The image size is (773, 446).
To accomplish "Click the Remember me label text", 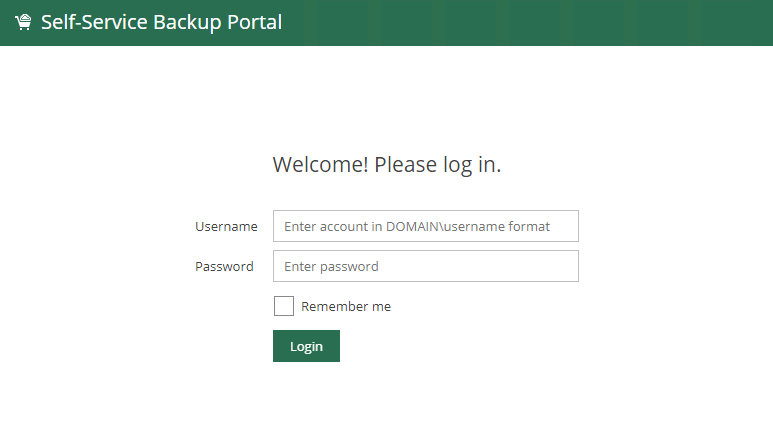I will coord(345,306).
